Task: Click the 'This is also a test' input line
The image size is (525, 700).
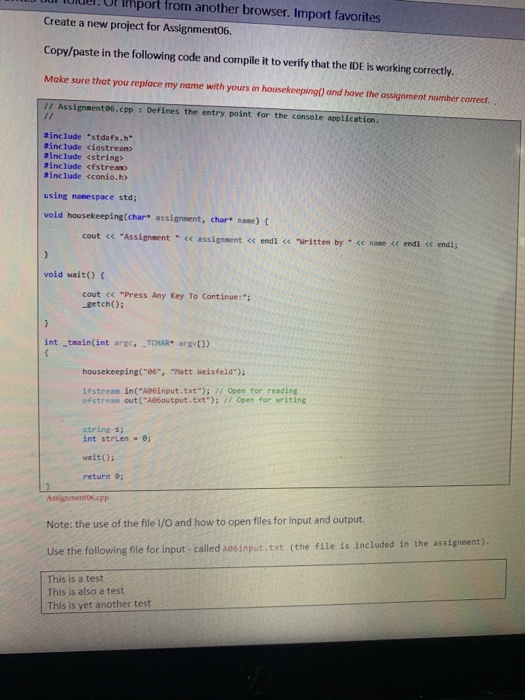Action: click(86, 592)
